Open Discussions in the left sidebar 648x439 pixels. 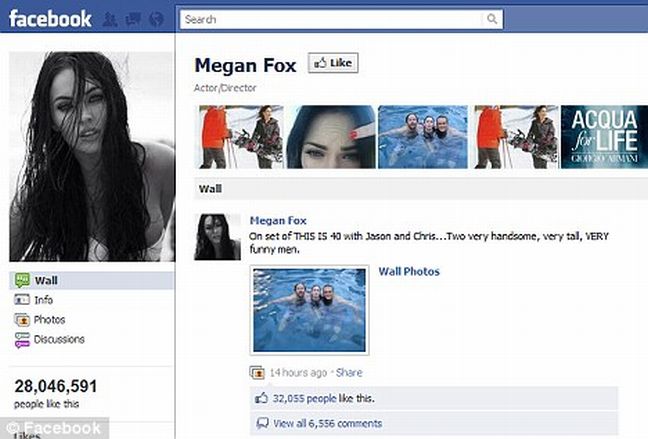click(x=59, y=340)
